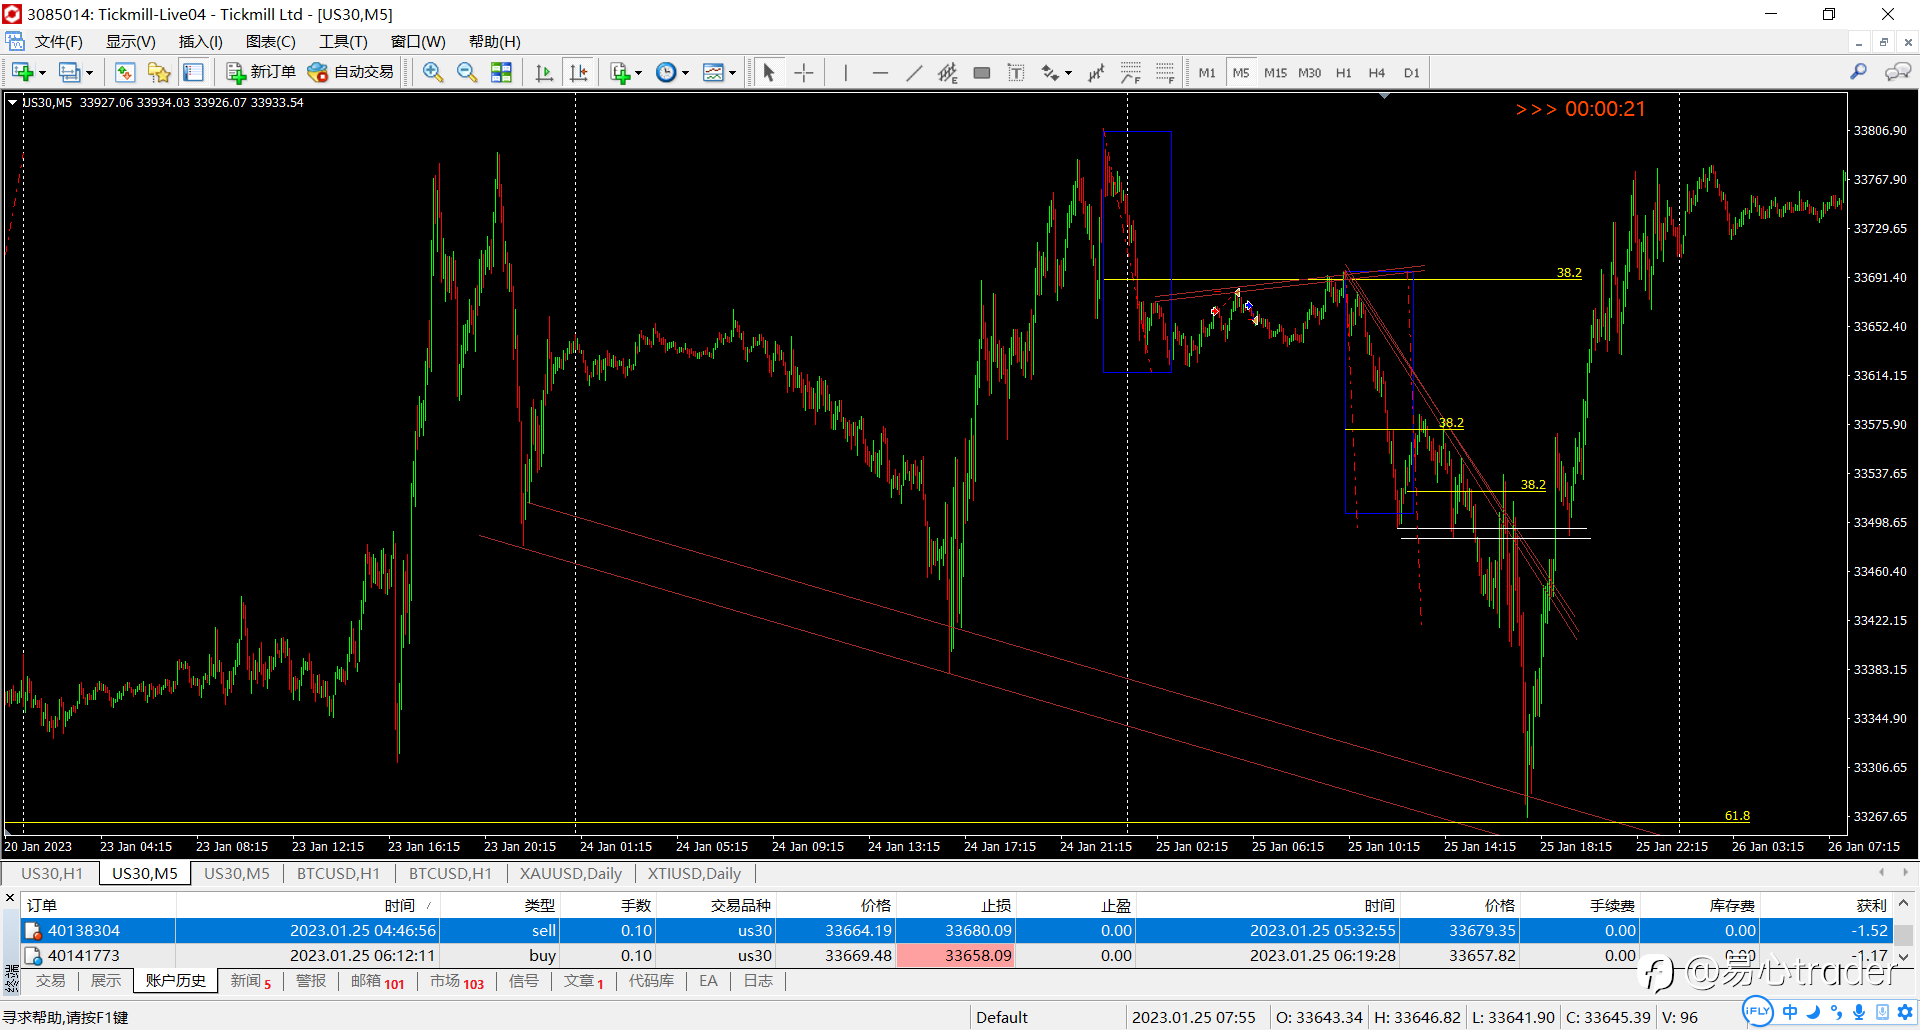Create a new chart via toolbar icon

point(22,72)
